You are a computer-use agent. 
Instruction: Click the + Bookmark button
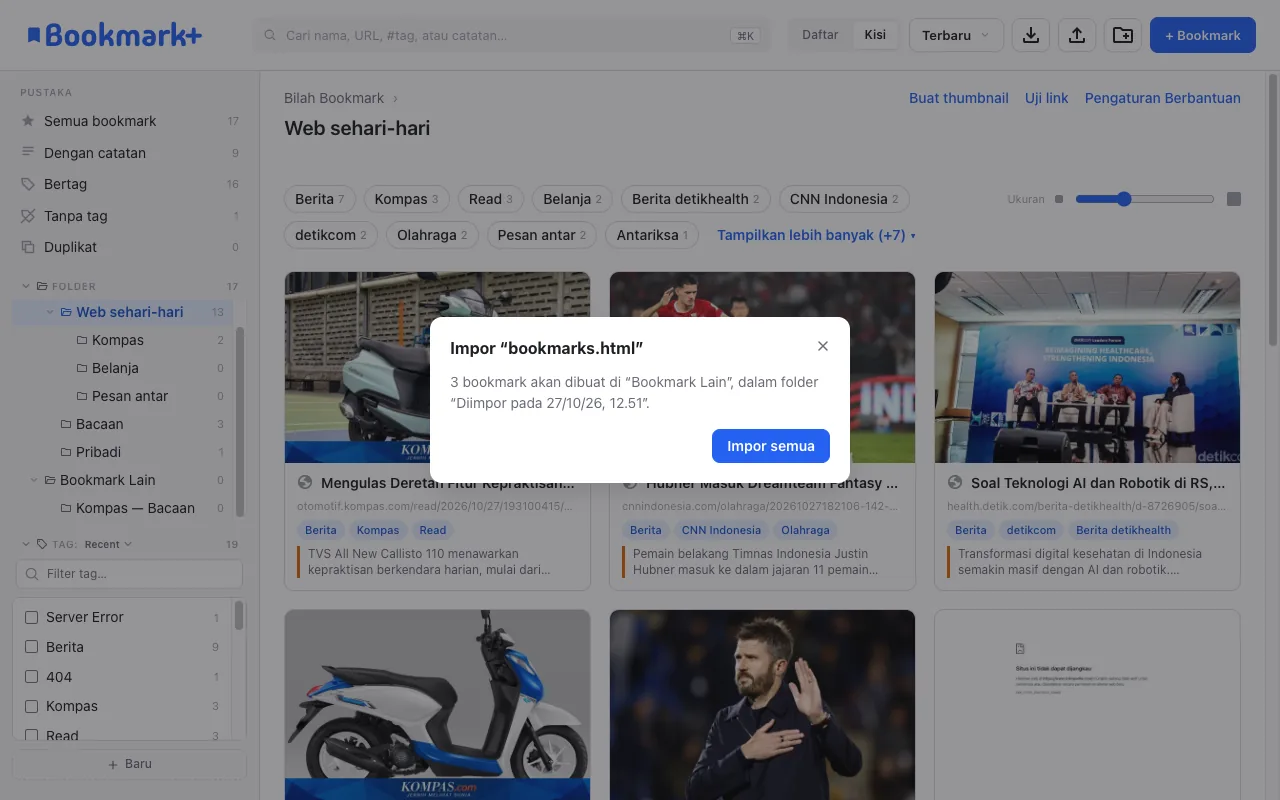[1203, 35]
